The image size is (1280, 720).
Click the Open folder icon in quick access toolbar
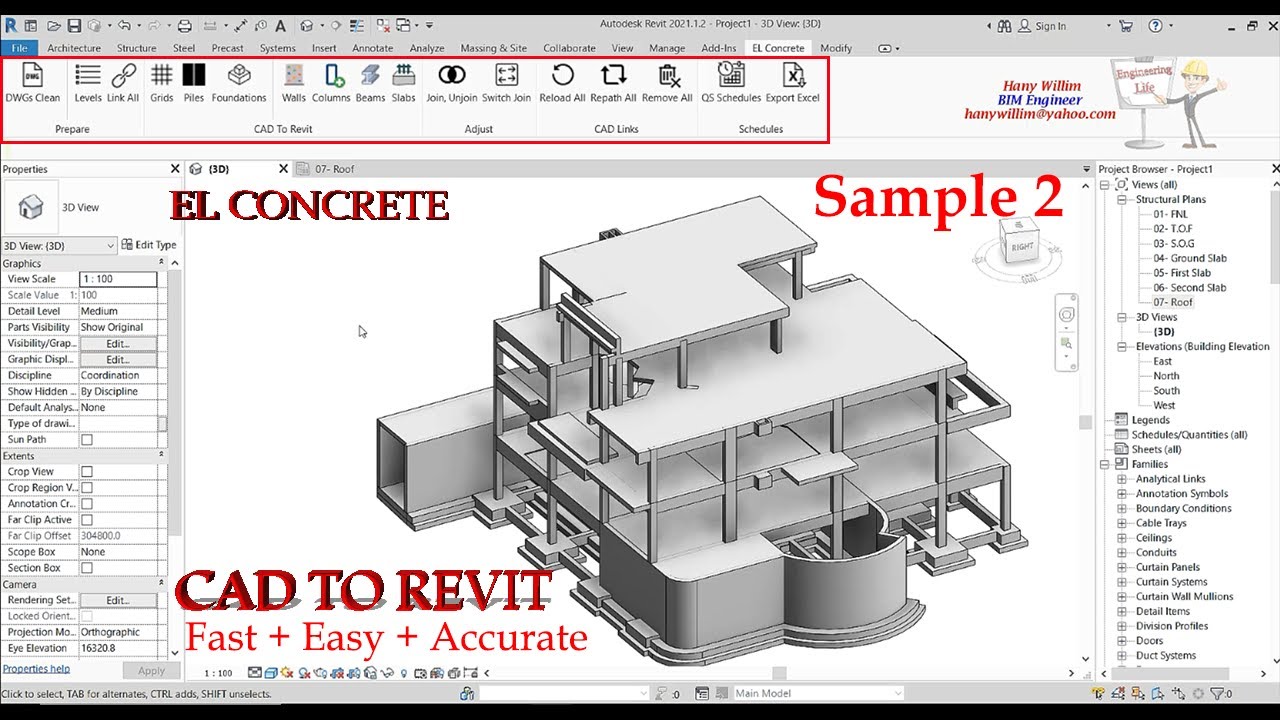click(53, 25)
